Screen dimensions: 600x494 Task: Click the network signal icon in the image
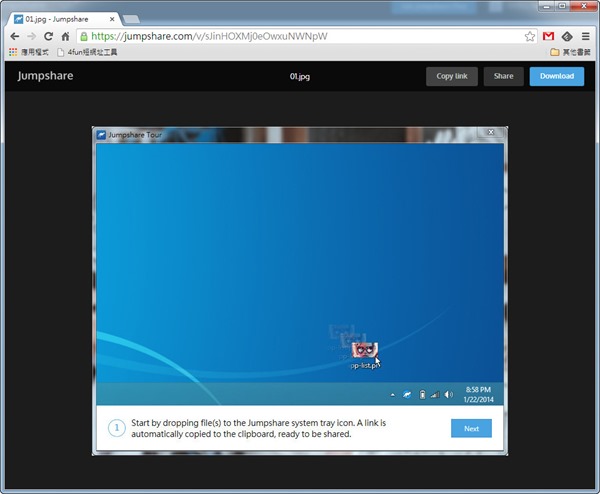pos(435,395)
